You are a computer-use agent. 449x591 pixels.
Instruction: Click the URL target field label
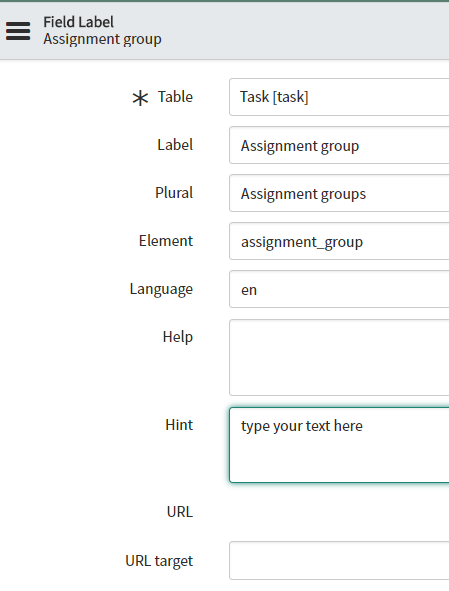(159, 561)
